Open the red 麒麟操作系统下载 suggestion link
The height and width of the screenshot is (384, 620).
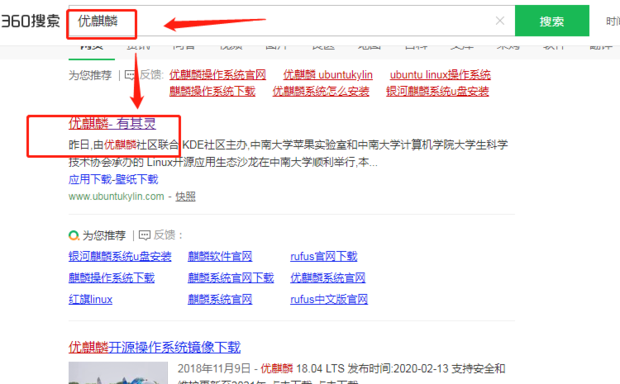[212, 91]
